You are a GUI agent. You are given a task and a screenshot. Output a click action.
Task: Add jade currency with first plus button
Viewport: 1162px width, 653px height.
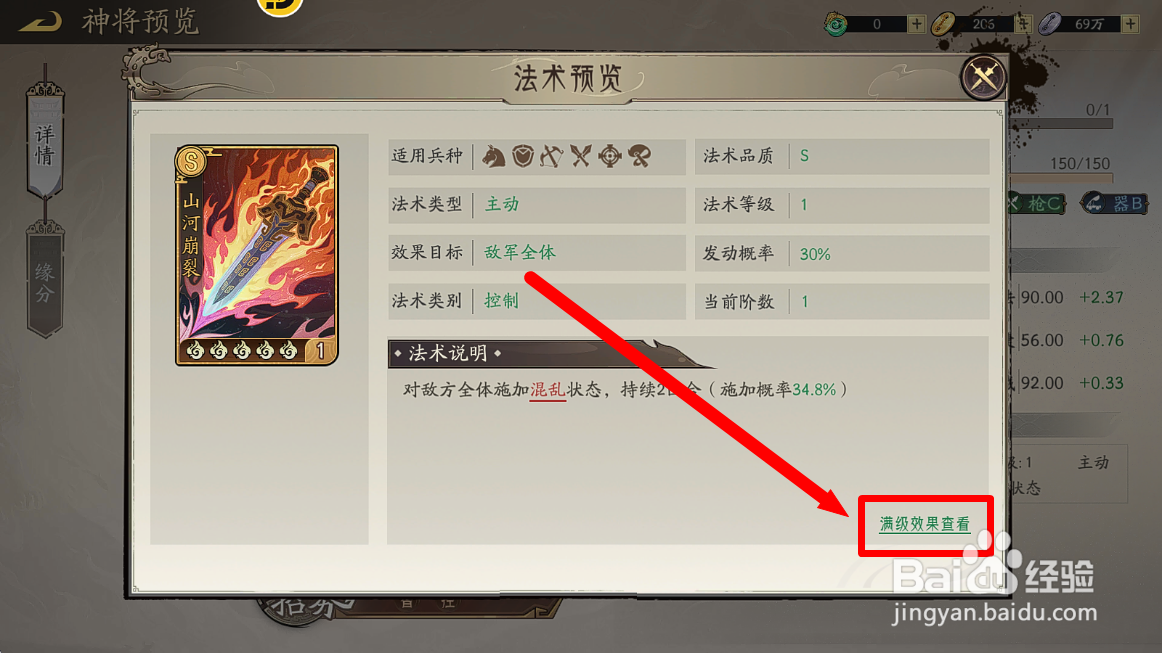(x=917, y=24)
